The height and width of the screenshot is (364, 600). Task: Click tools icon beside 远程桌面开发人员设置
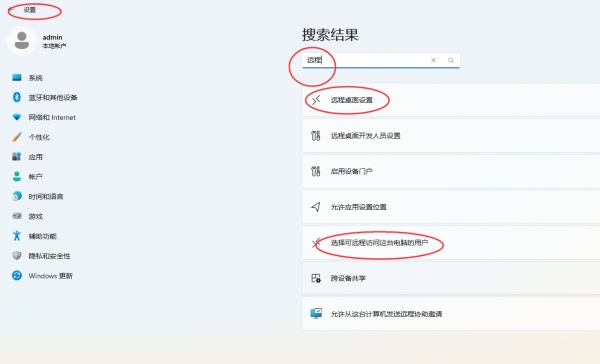click(x=316, y=135)
